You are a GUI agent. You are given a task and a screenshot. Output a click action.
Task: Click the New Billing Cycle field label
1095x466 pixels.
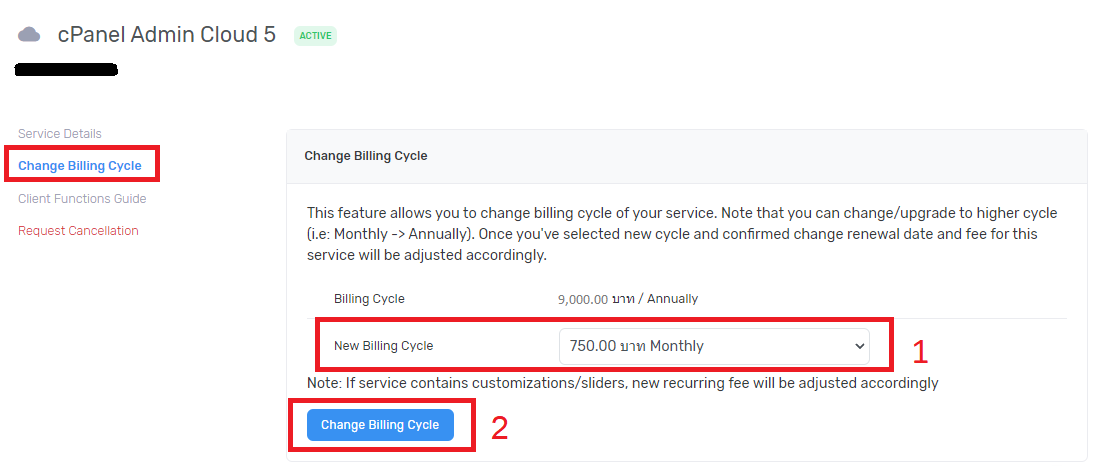(384, 346)
